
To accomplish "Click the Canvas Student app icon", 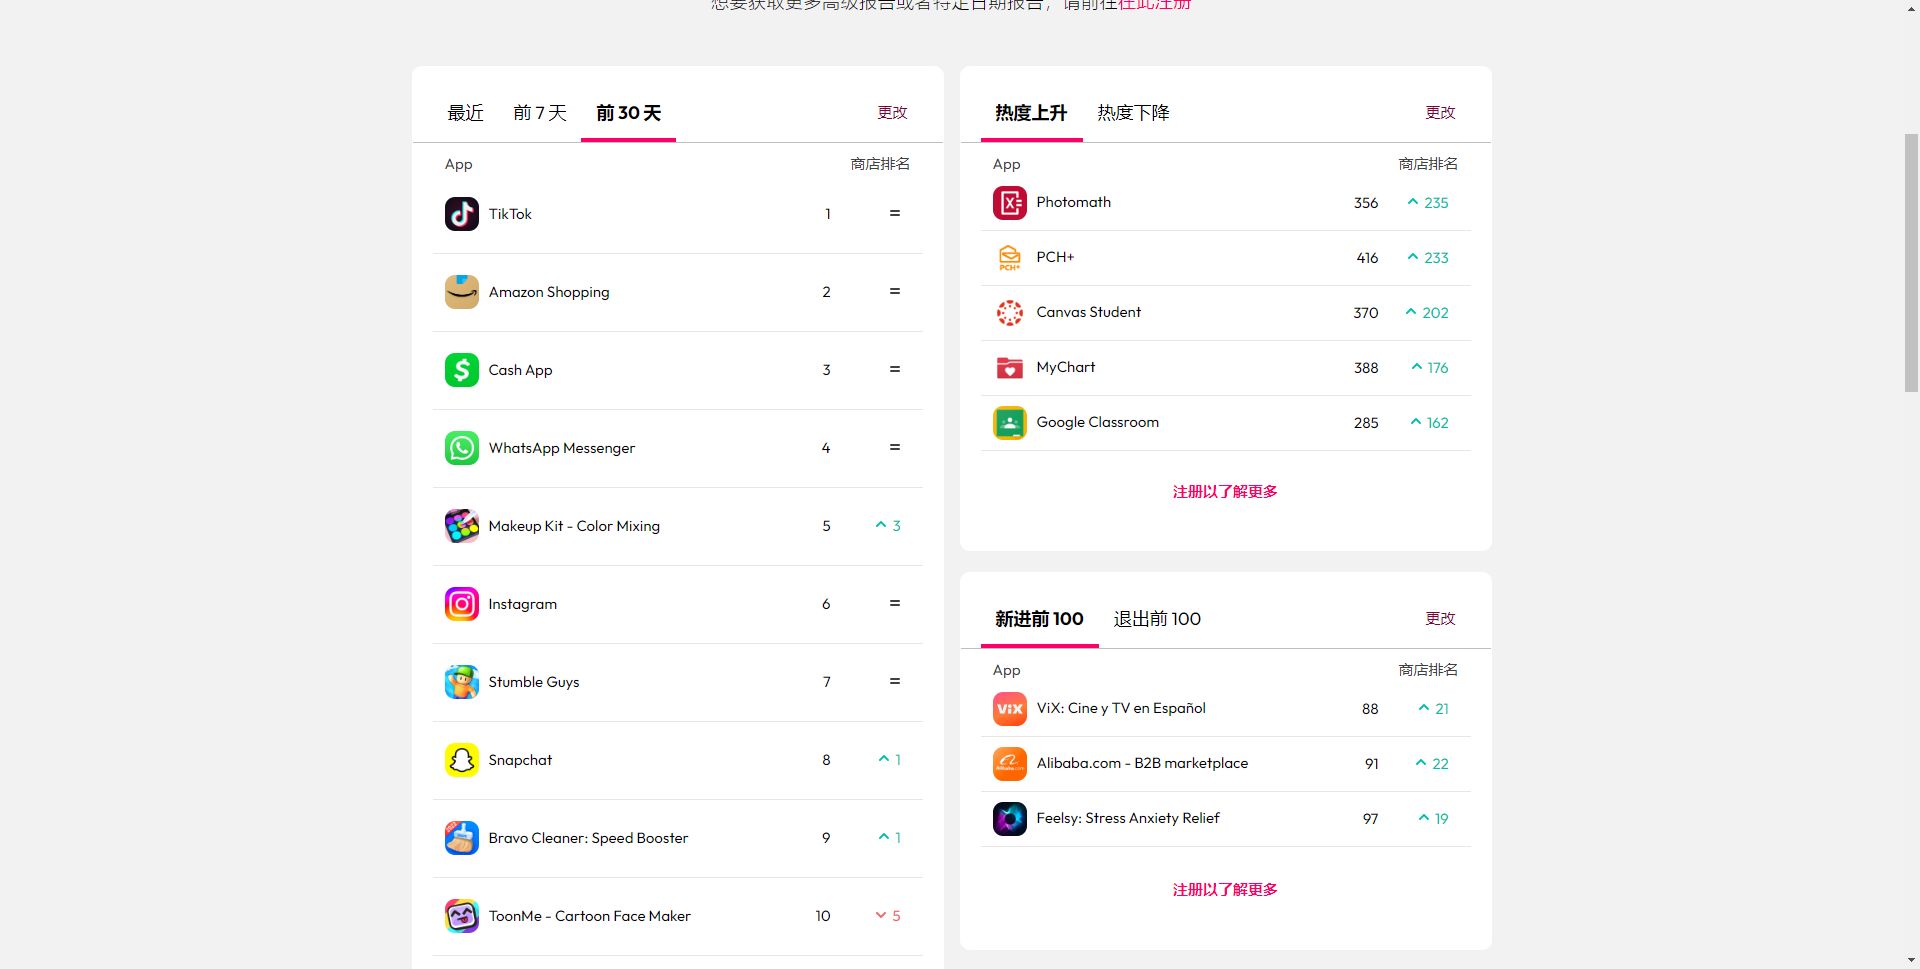I will click(1009, 313).
